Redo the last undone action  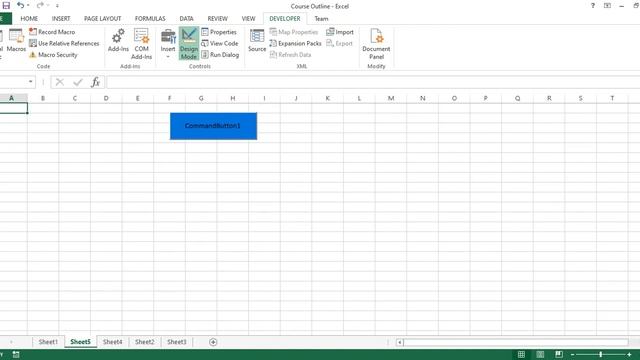coord(40,5)
